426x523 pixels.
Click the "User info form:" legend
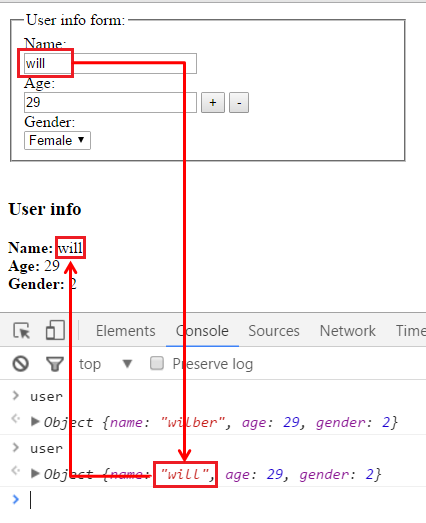[x=75, y=20]
